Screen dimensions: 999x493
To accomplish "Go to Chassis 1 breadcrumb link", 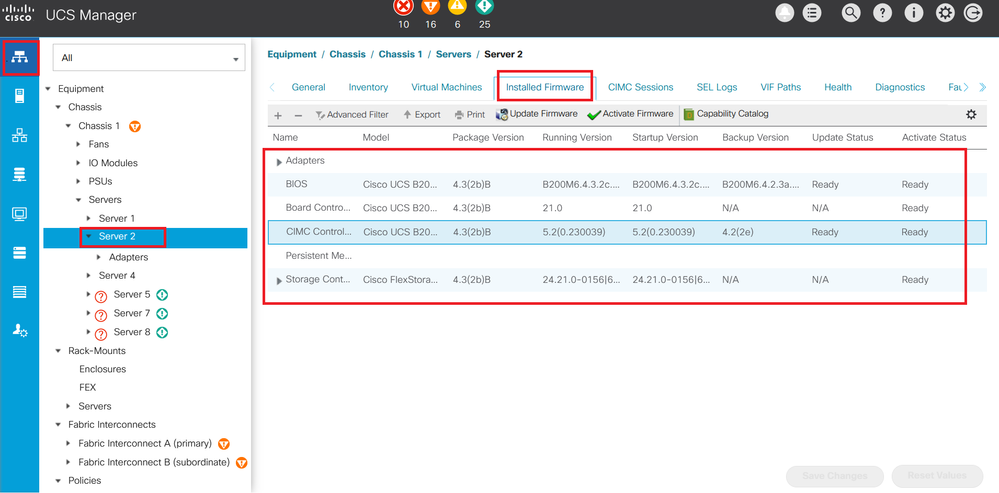I will tap(401, 54).
